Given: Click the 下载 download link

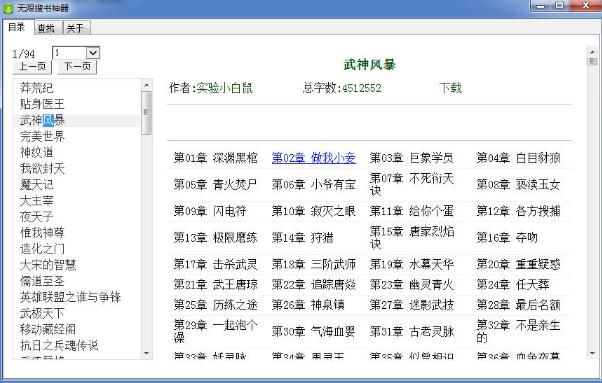Looking at the screenshot, I should pyautogui.click(x=450, y=88).
